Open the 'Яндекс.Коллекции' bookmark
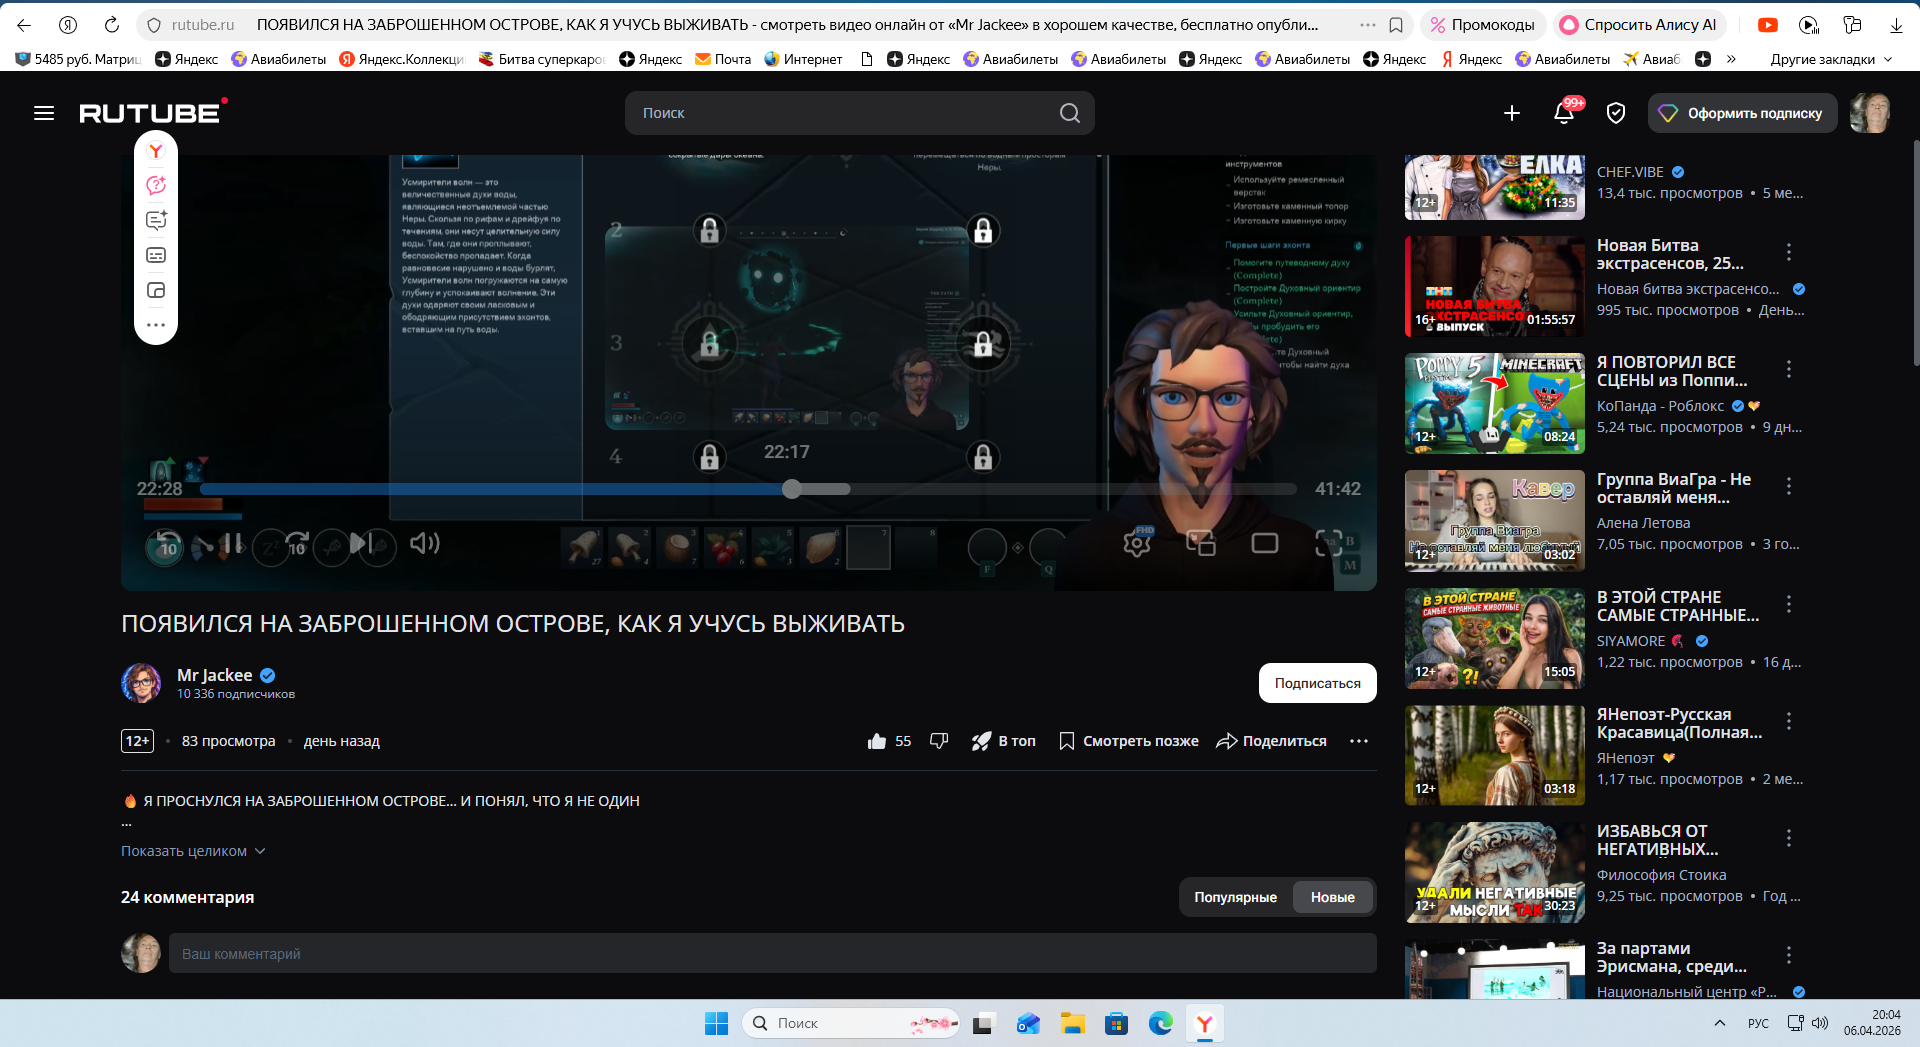This screenshot has height=1047, width=1920. (x=402, y=59)
